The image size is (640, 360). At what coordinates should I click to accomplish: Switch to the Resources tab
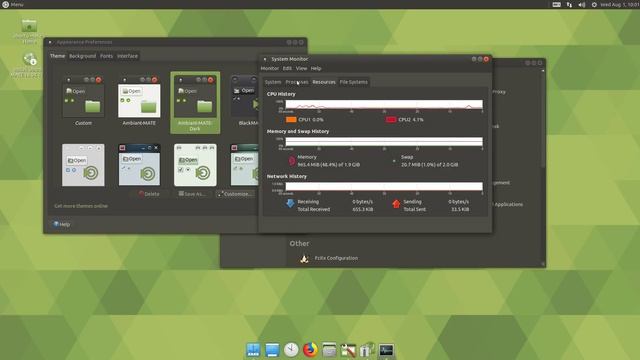click(324, 82)
